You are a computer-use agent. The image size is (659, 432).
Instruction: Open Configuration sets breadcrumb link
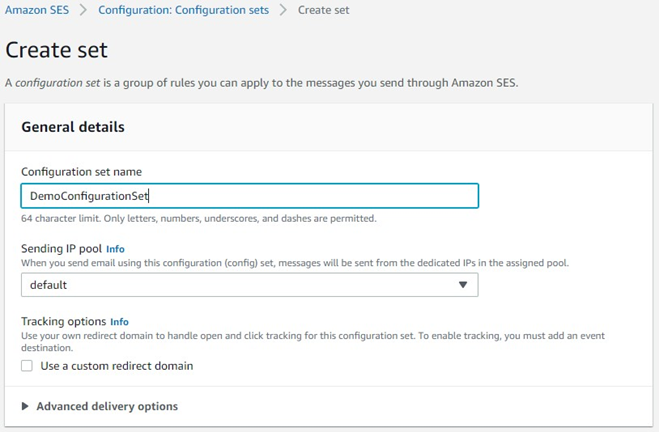coord(183,10)
